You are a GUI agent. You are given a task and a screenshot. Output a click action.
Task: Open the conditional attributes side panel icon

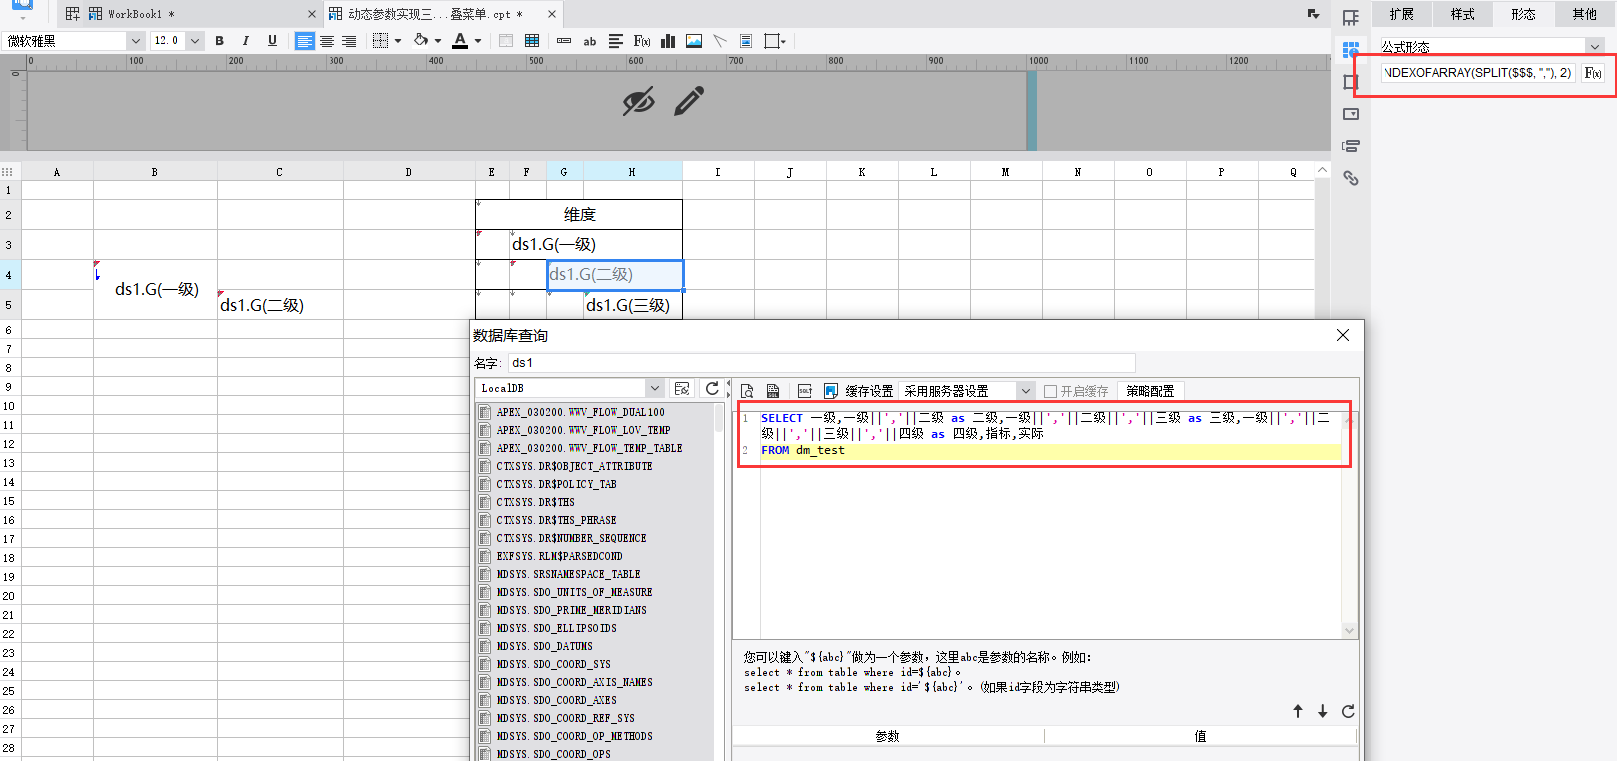click(1351, 146)
